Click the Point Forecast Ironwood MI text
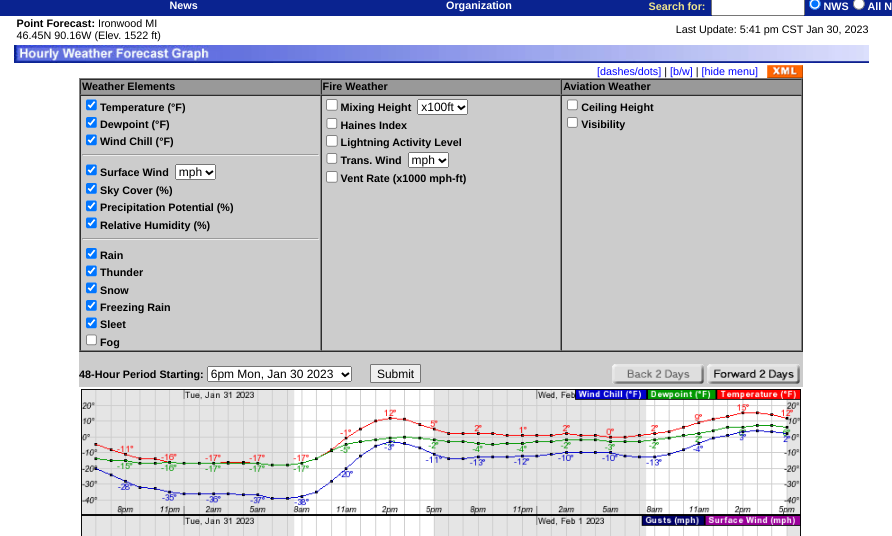This screenshot has width=892, height=536. click(86, 23)
